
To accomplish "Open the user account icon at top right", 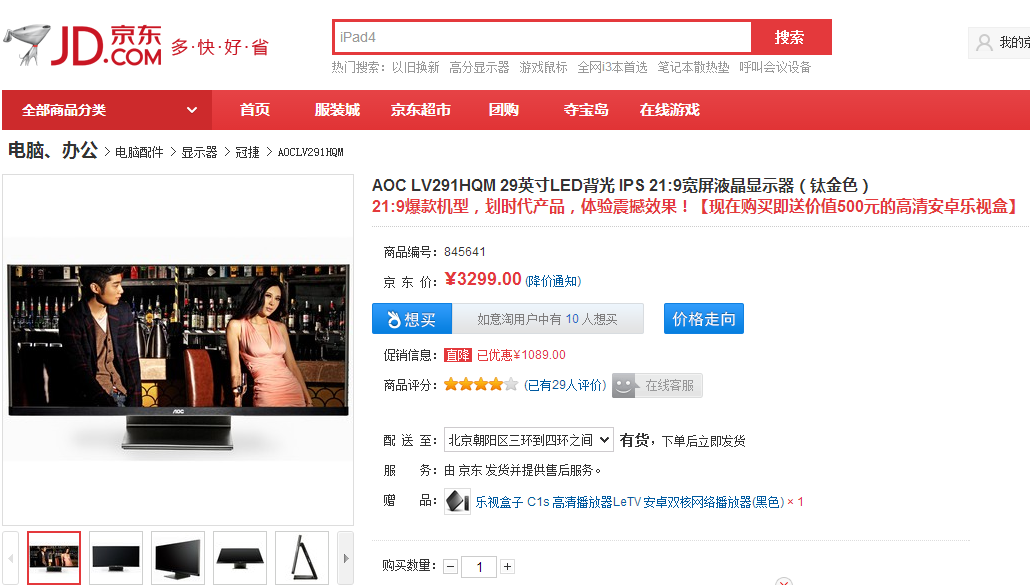I will coord(984,43).
